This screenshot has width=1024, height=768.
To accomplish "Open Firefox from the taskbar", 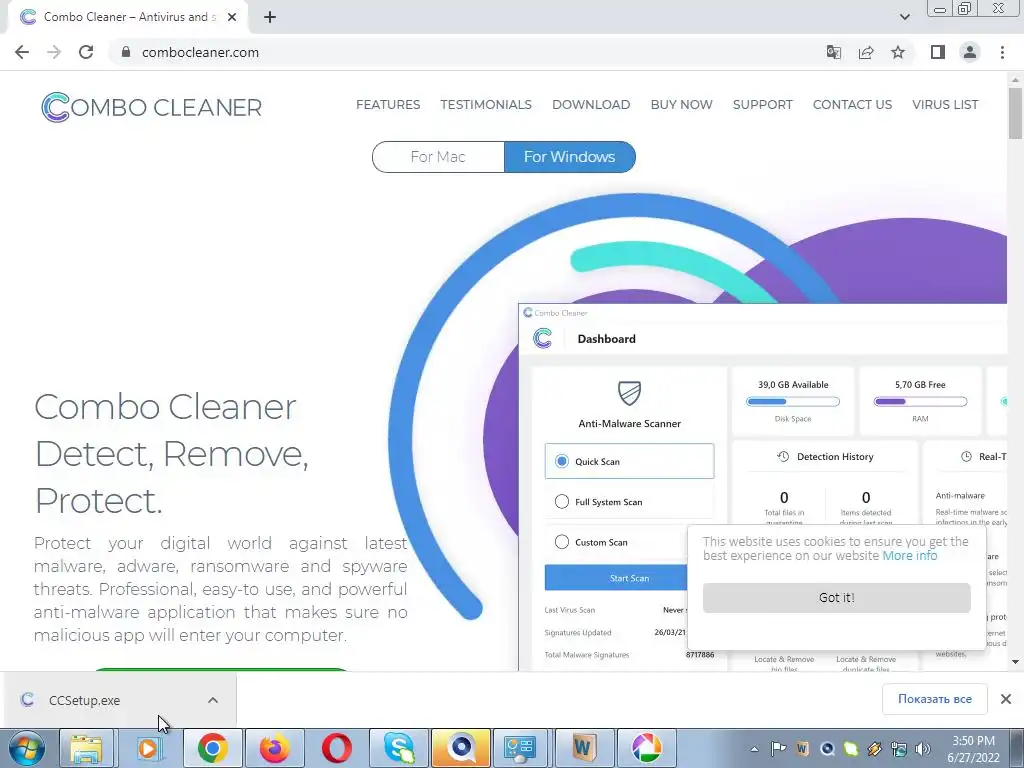I will (274, 748).
